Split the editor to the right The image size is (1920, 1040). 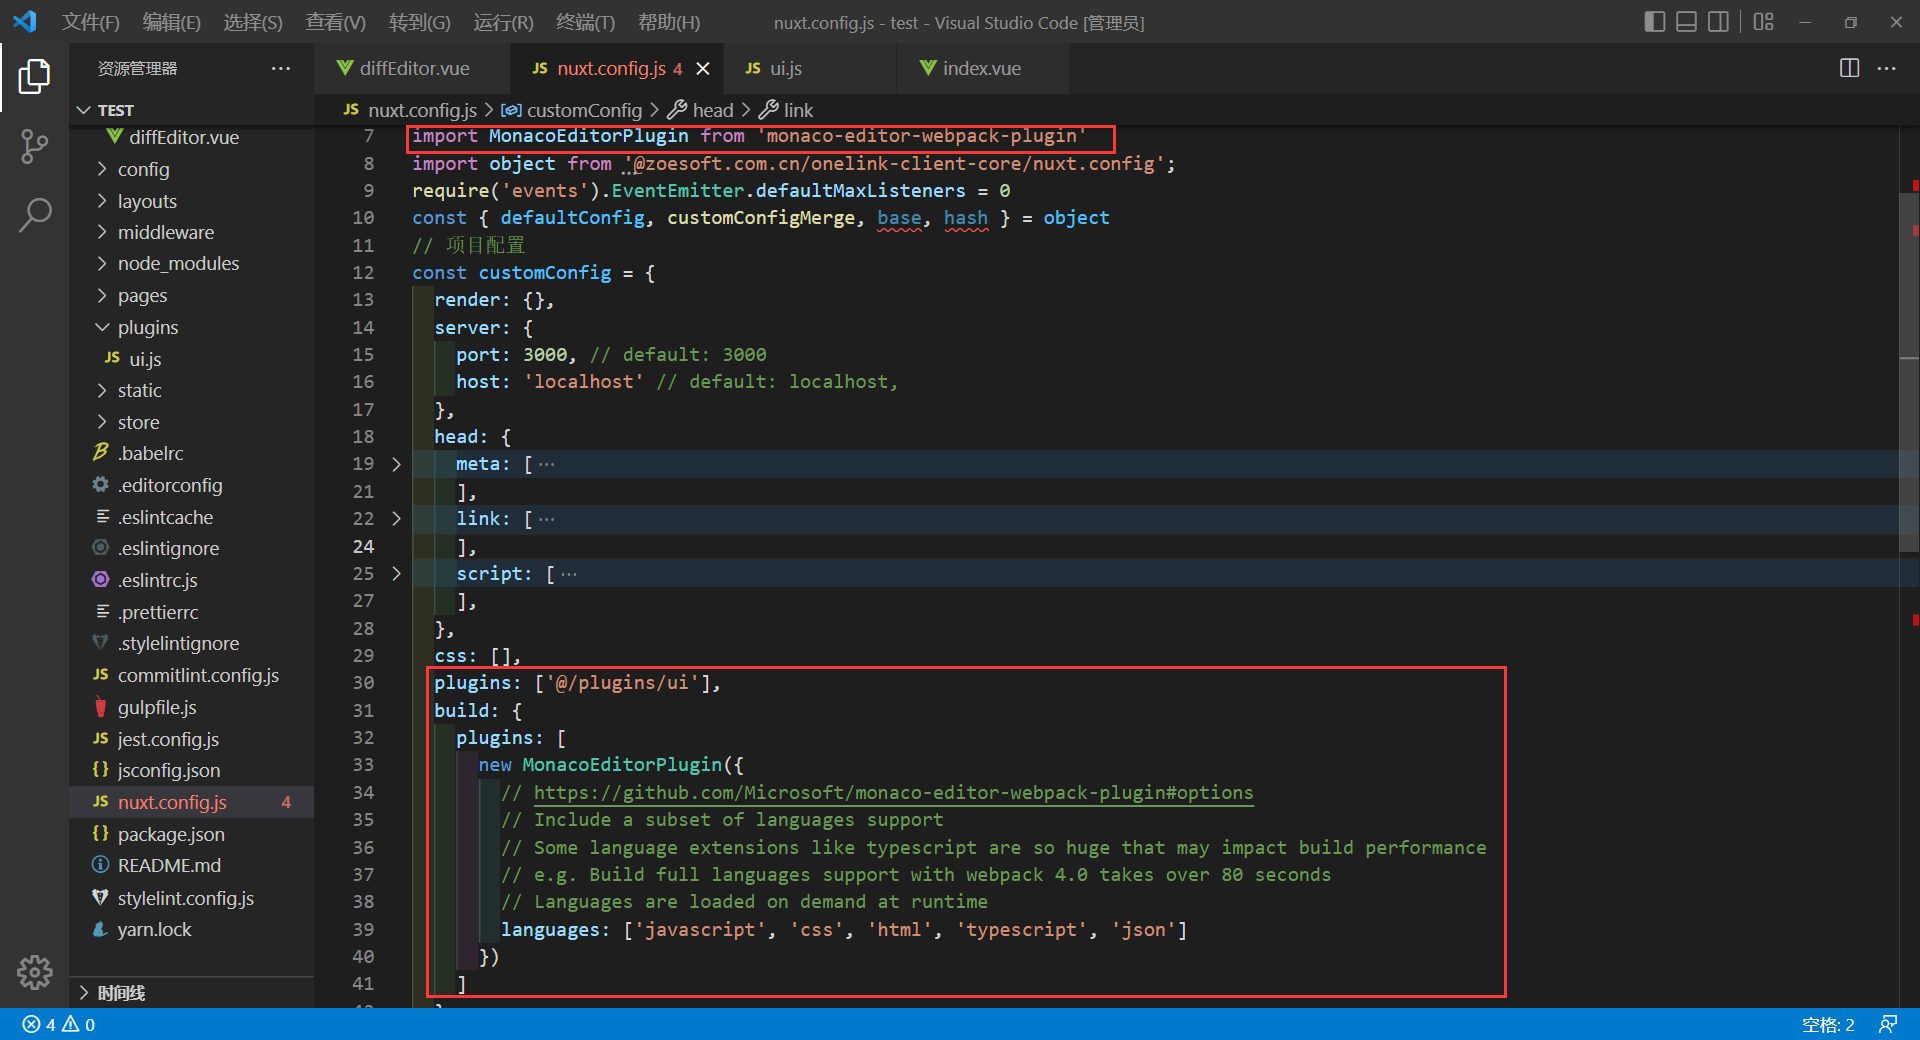[x=1849, y=68]
